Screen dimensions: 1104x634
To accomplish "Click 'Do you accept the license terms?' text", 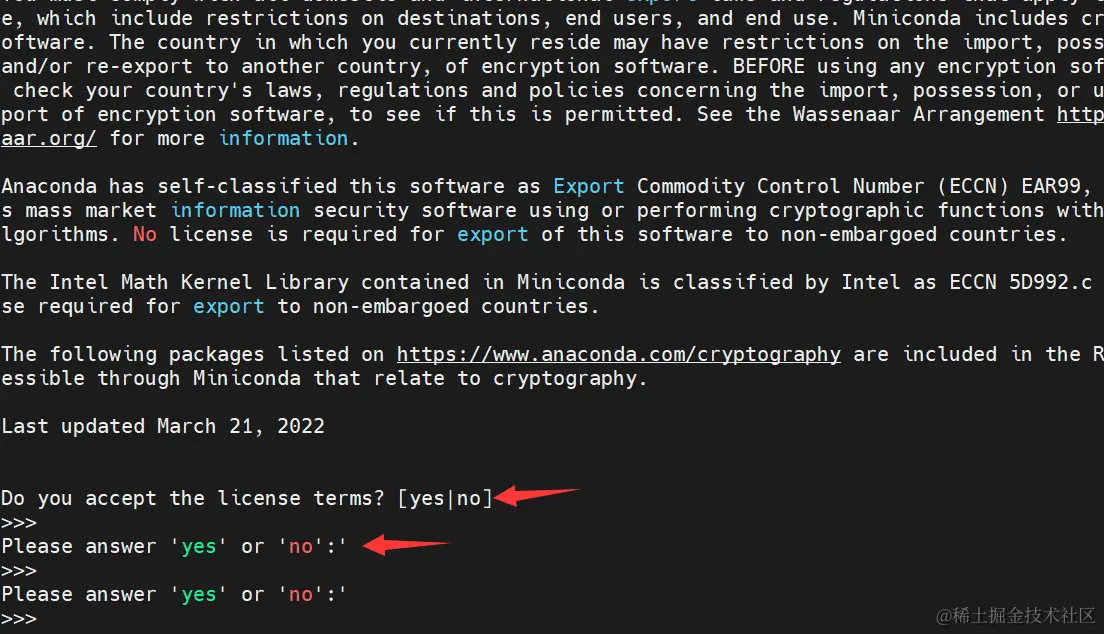I will [x=193, y=499].
